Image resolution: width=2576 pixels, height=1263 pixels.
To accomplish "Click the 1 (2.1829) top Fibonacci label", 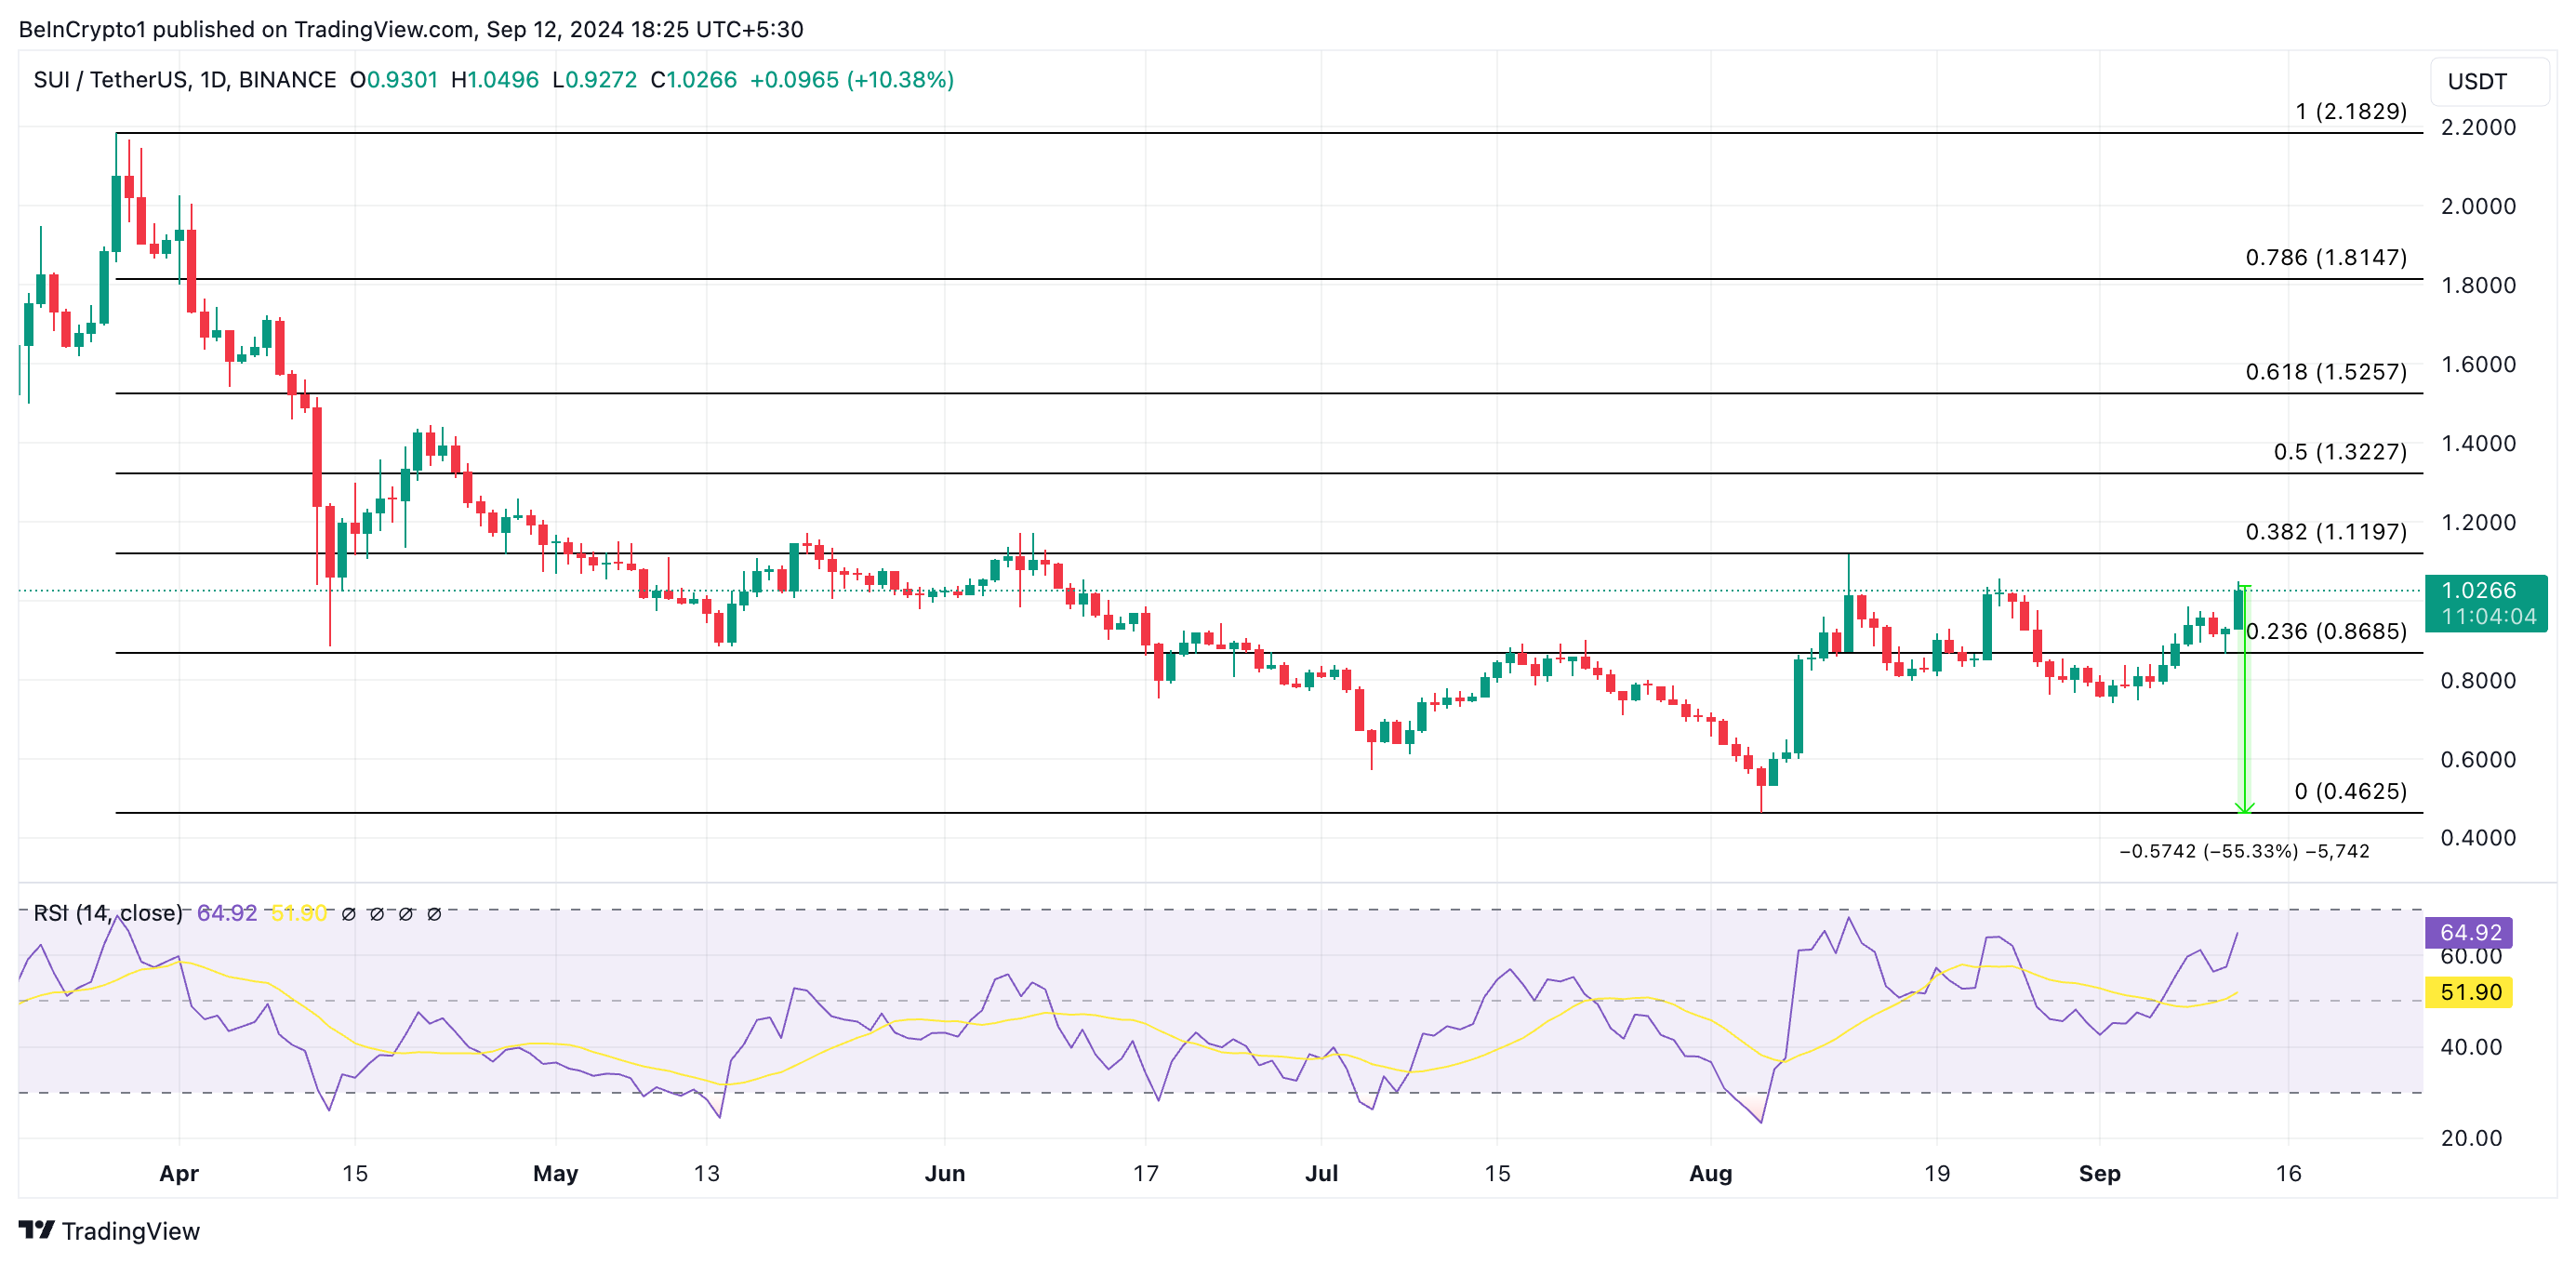I will (x=2350, y=111).
